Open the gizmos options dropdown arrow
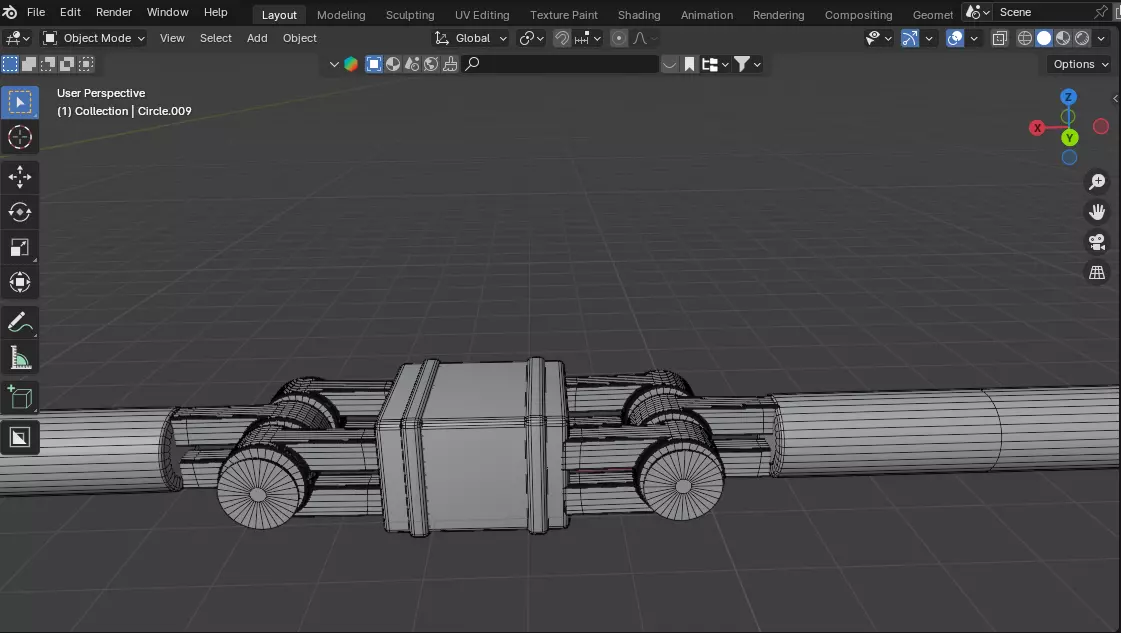 pos(929,38)
